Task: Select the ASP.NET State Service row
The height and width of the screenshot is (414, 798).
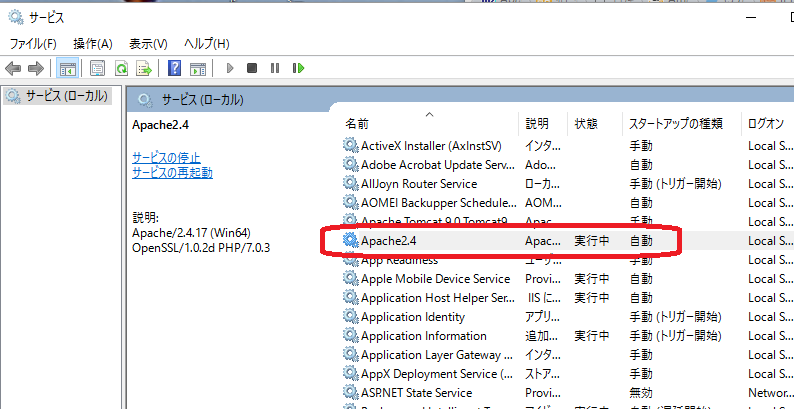Action: coord(568,393)
